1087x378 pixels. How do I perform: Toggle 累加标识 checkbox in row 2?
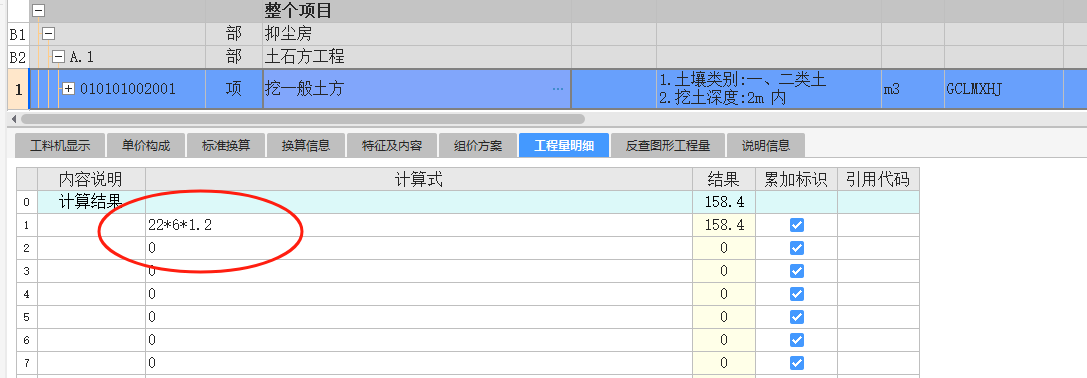[797, 248]
